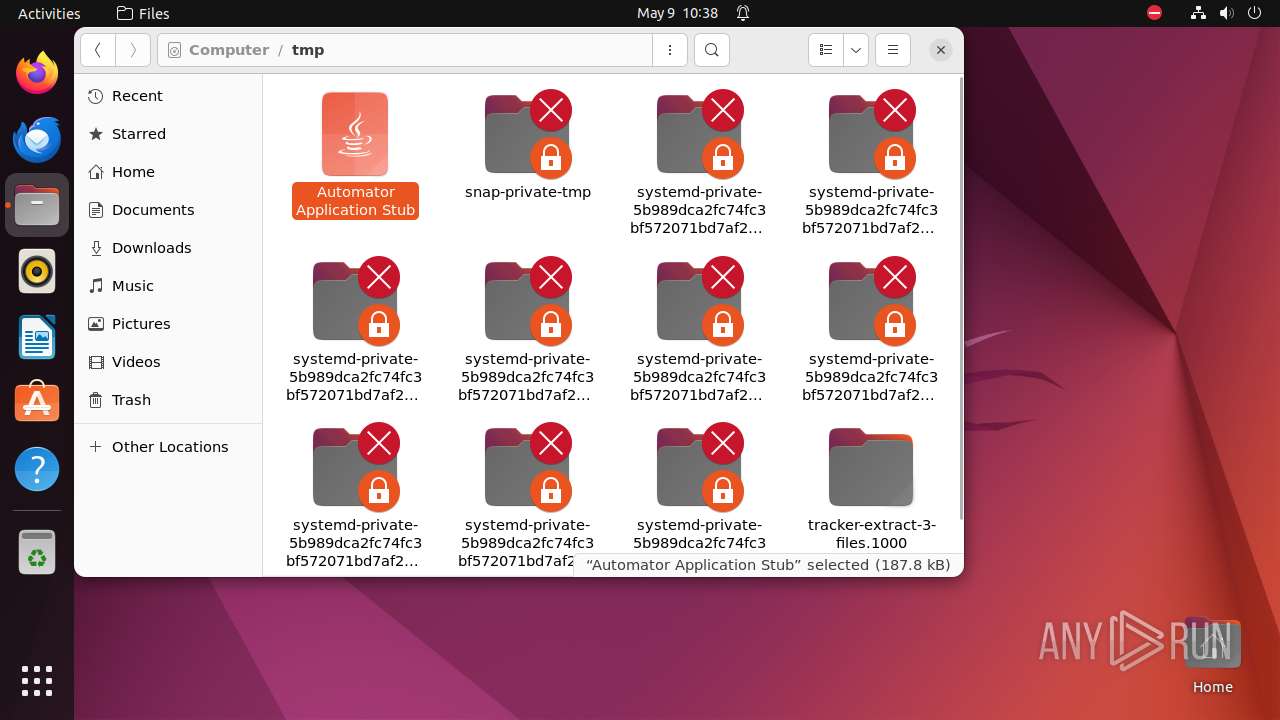Open Downloads in the sidebar
Image resolution: width=1280 pixels, height=720 pixels.
click(168, 248)
